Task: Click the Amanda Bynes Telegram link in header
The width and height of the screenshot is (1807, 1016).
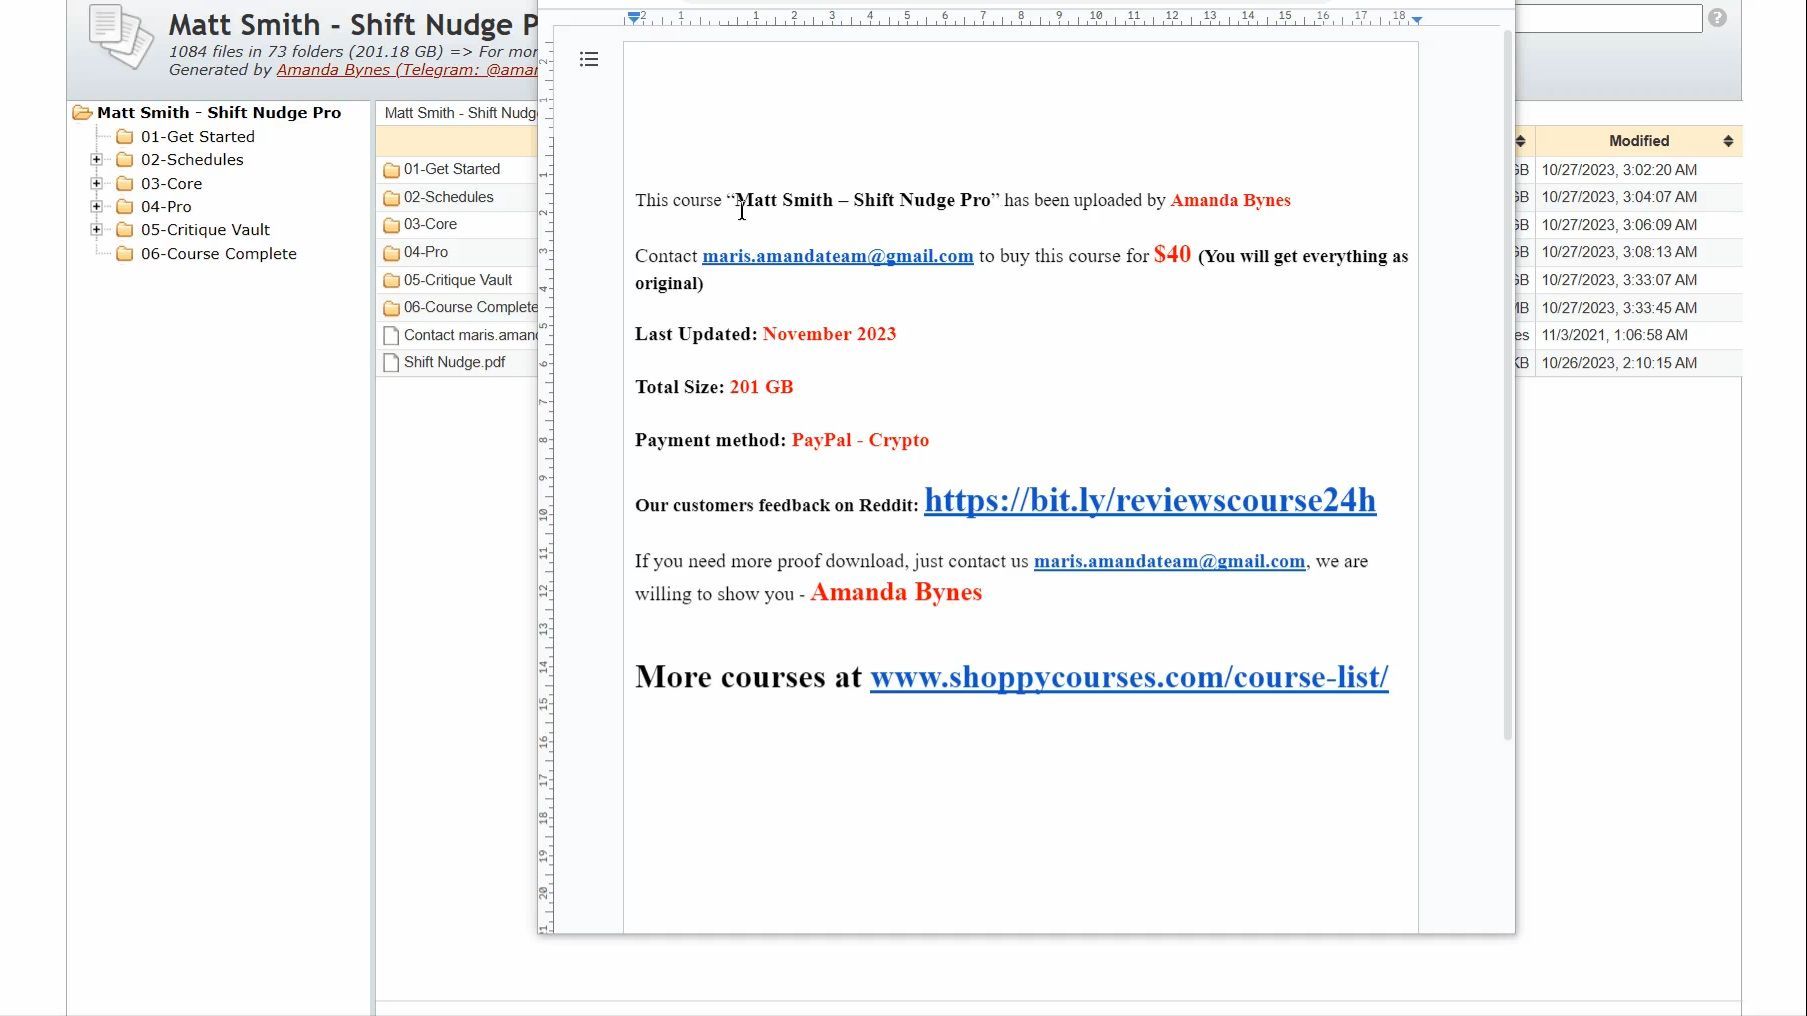Action: [407, 70]
